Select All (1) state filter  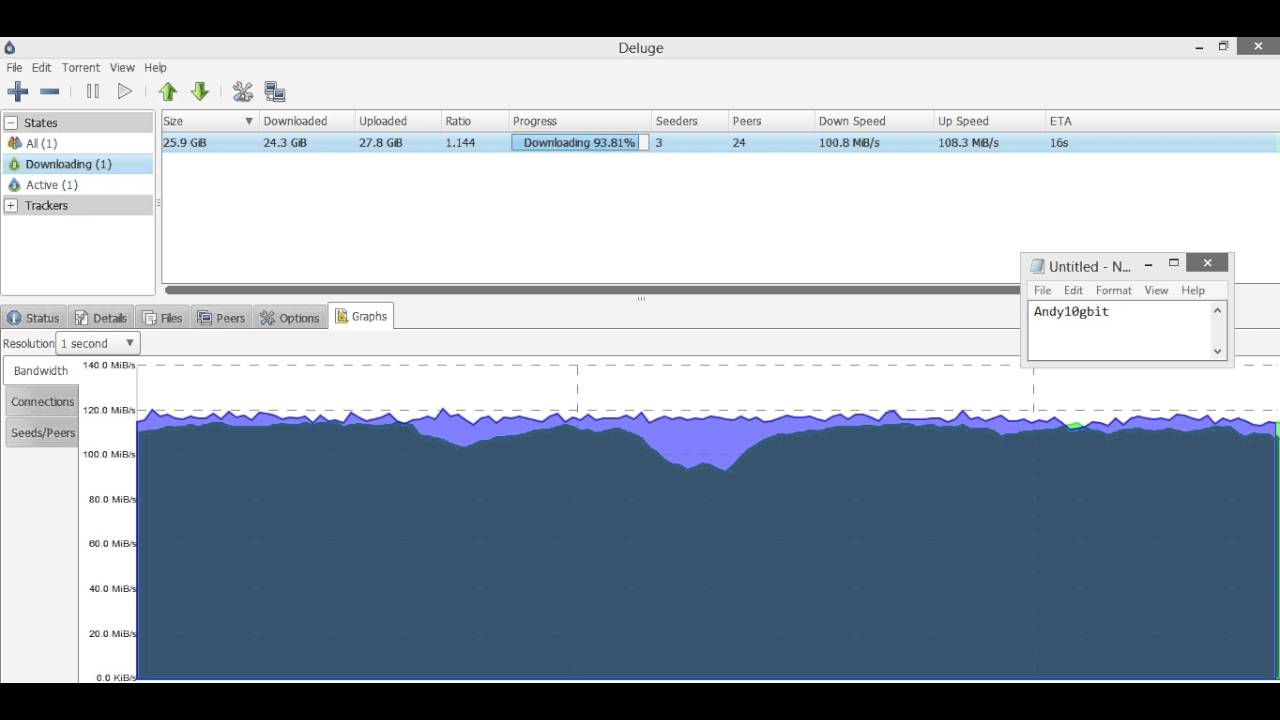(x=77, y=144)
